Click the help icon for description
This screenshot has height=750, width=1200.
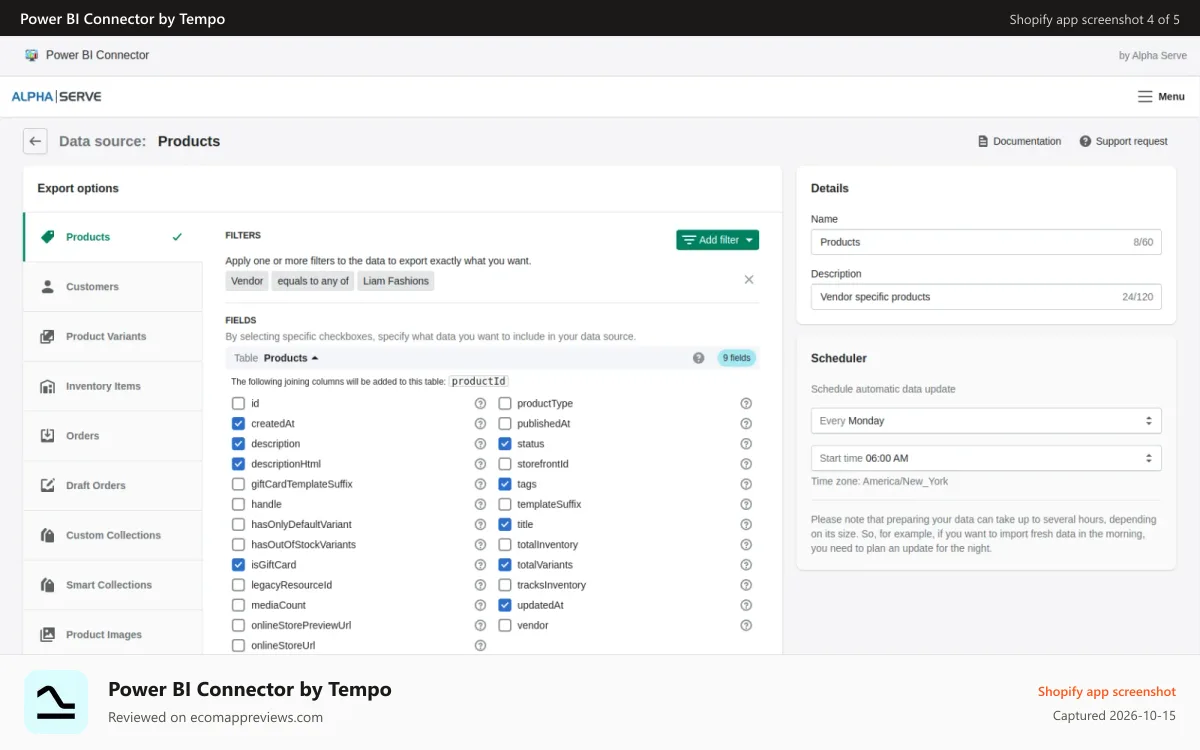coord(480,444)
